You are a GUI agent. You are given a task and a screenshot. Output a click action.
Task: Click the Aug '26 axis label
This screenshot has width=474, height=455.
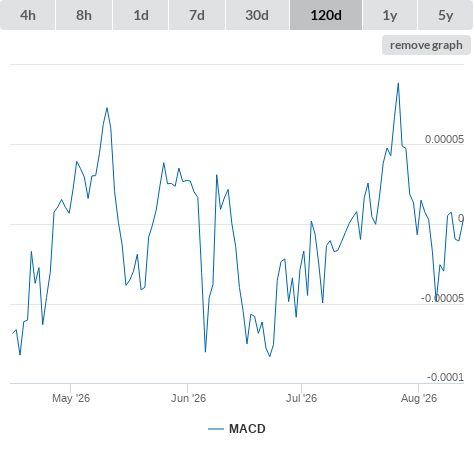click(419, 398)
